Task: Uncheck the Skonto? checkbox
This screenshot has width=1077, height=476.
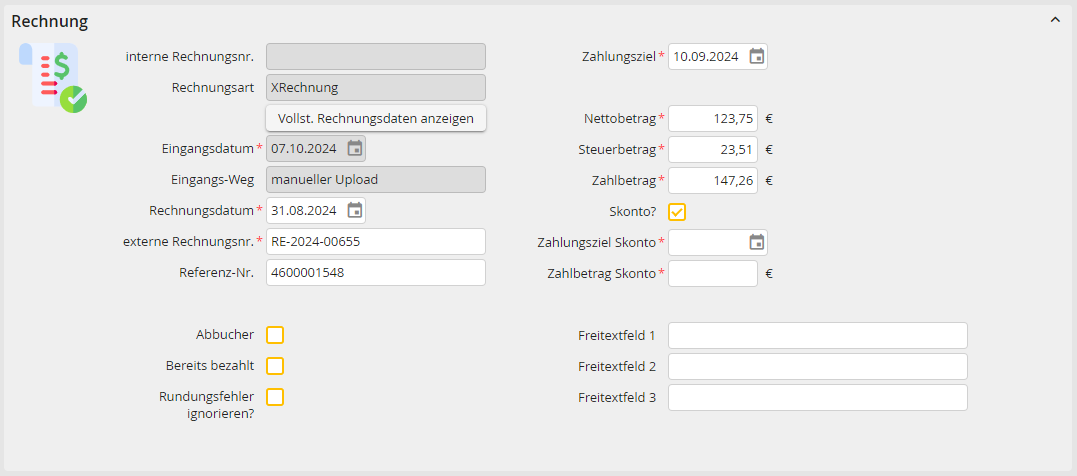Action: tap(677, 212)
